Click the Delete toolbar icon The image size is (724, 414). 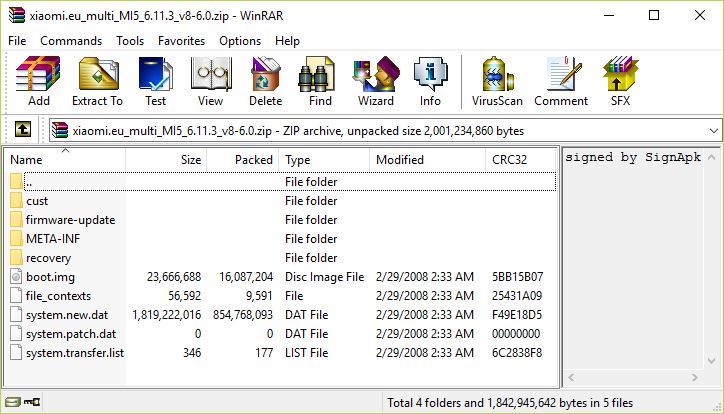point(265,81)
